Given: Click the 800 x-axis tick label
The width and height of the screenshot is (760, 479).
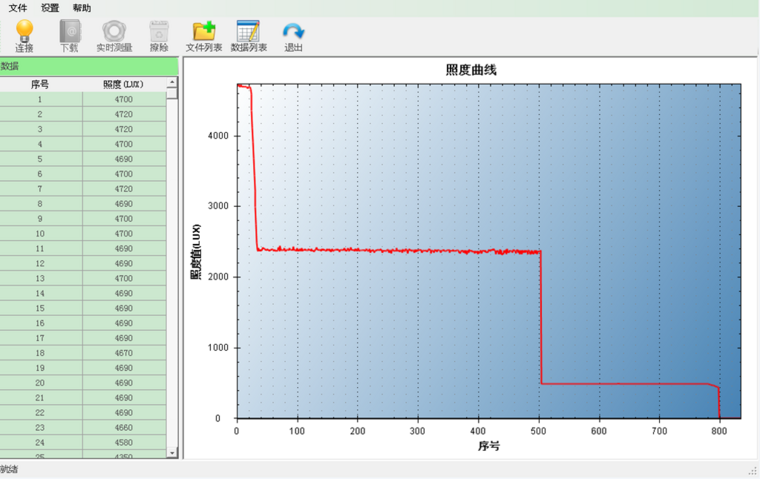Looking at the screenshot, I should [719, 431].
